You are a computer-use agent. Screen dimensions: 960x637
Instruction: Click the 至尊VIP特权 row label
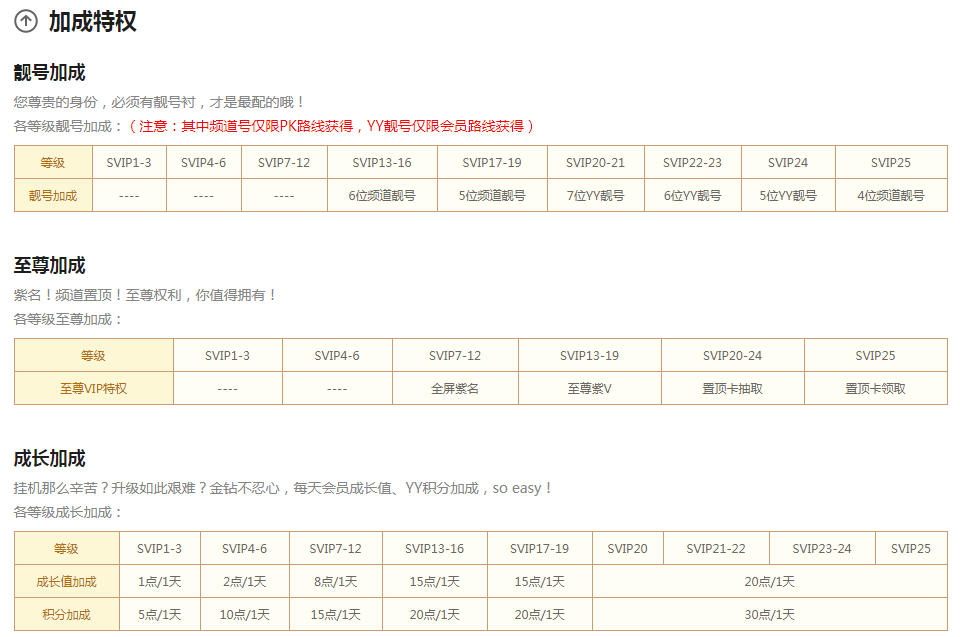click(x=94, y=388)
